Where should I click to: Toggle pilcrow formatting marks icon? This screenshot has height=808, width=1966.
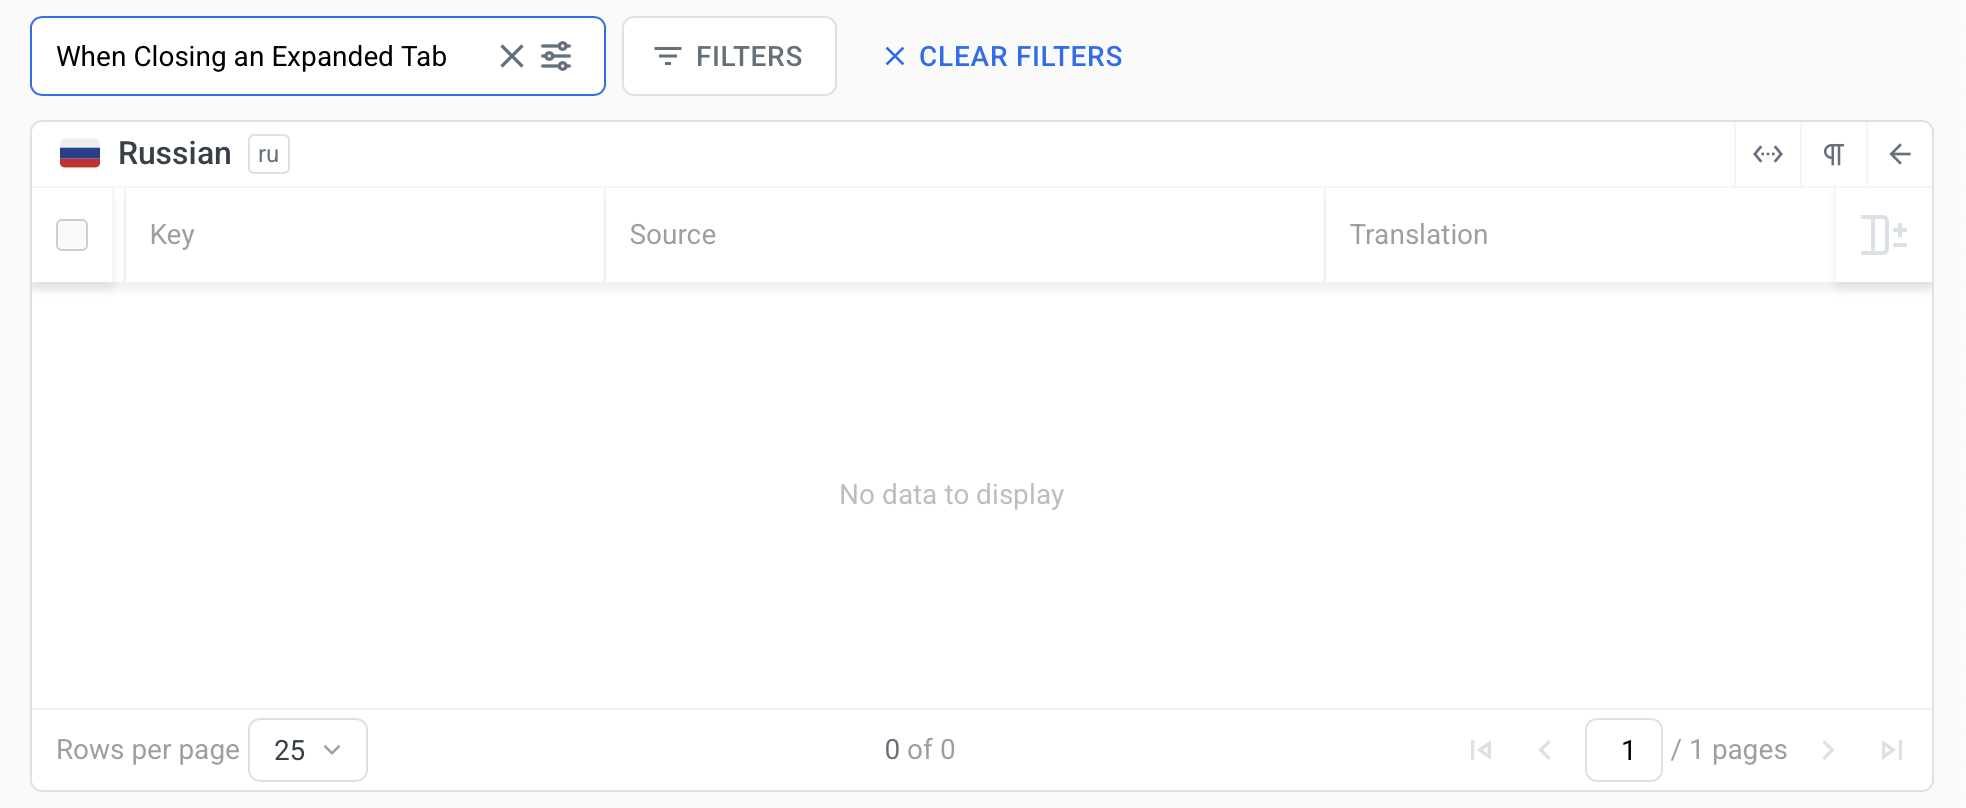1833,154
